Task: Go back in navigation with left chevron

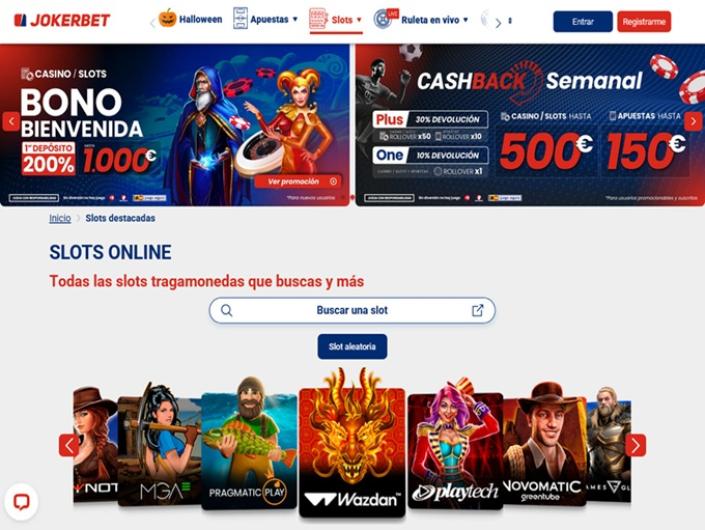Action: tap(153, 23)
